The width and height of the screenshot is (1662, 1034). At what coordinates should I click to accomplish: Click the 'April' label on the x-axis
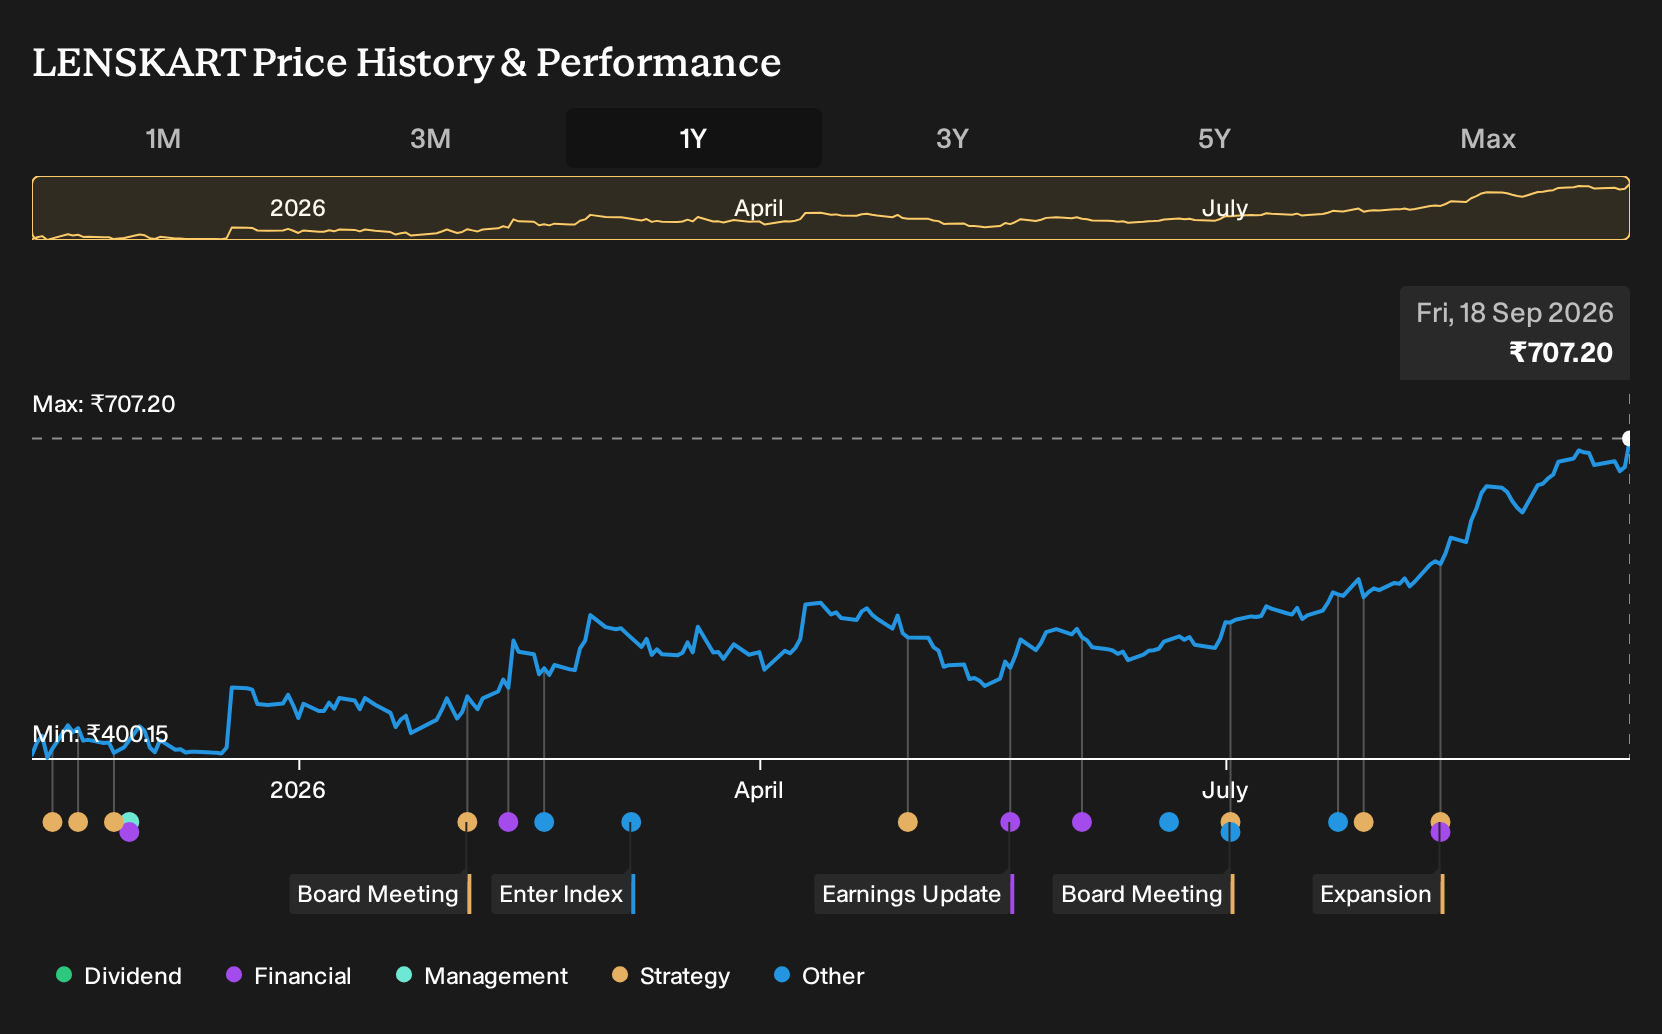coord(759,790)
